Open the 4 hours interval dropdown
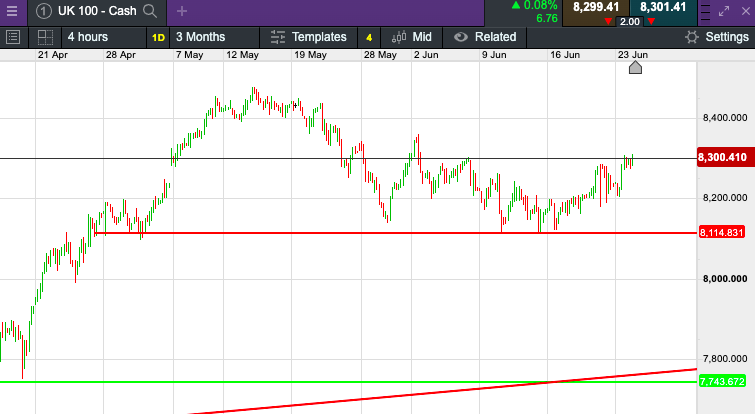This screenshot has height=414, width=755. point(87,37)
